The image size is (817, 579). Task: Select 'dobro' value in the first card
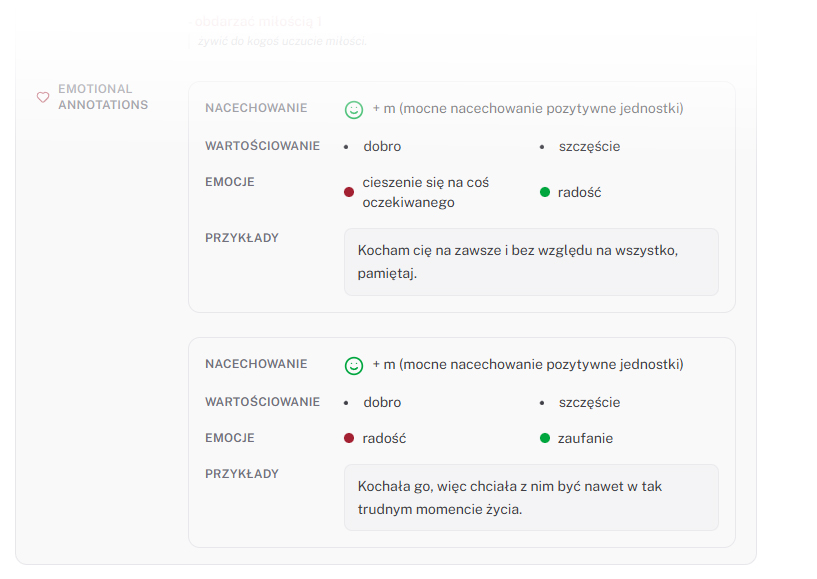coord(382,146)
